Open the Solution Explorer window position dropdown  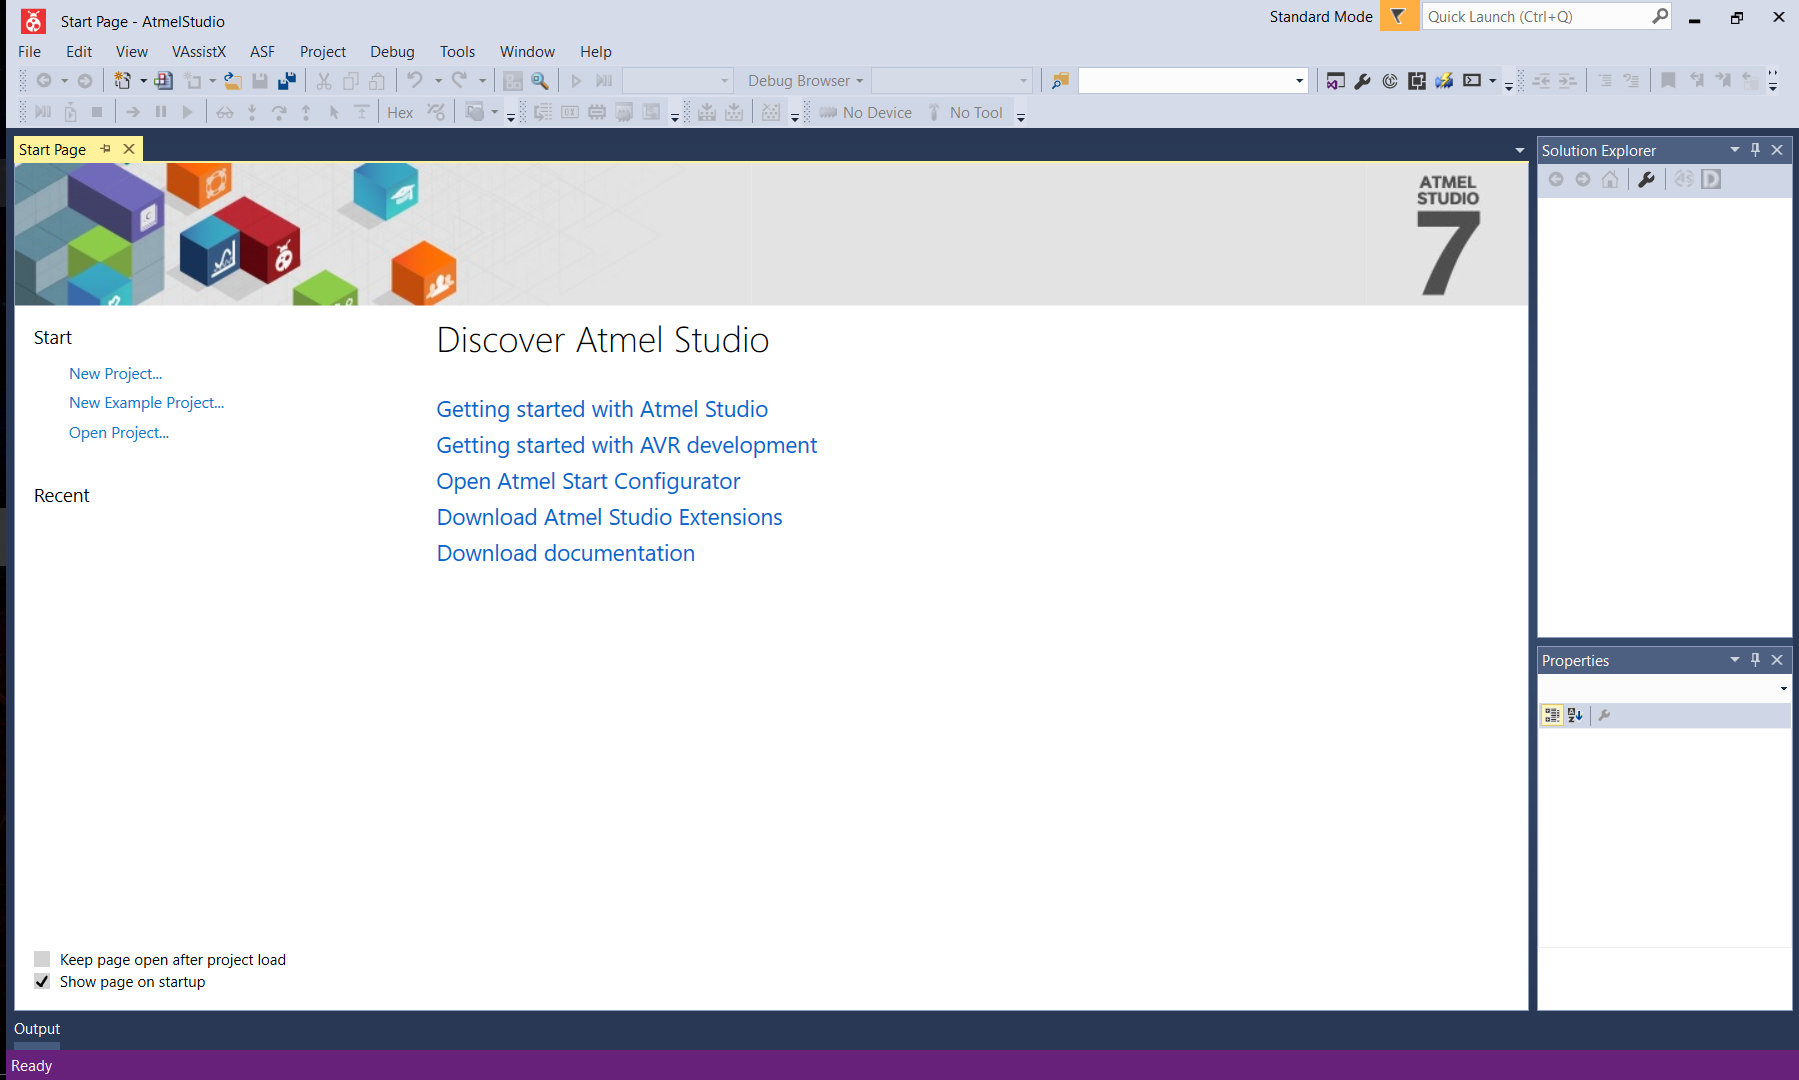coord(1735,150)
